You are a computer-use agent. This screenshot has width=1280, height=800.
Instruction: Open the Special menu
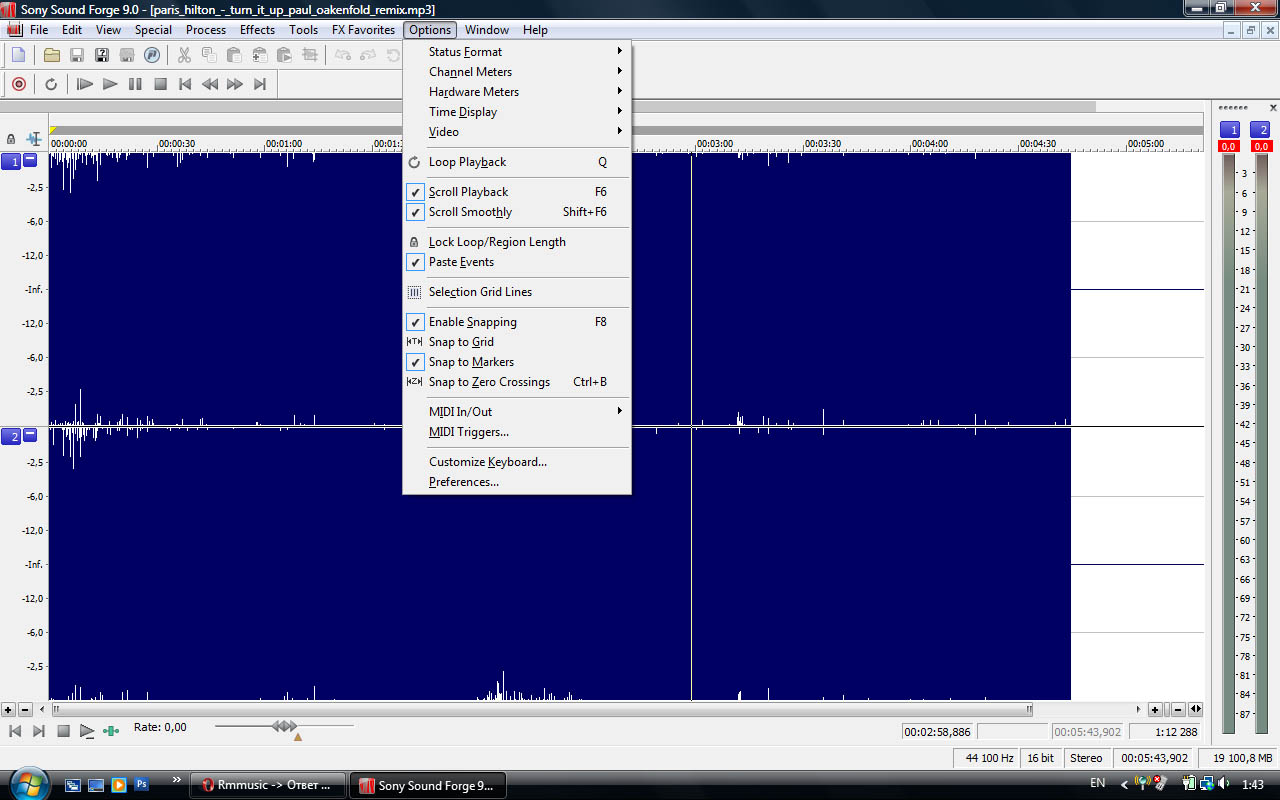[x=154, y=30]
